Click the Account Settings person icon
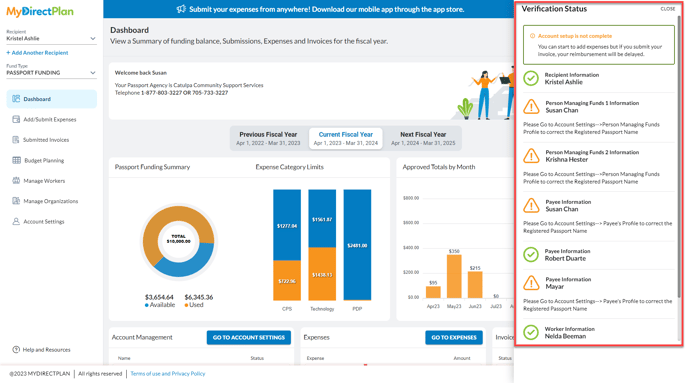This screenshot has width=687, height=383. (16, 221)
